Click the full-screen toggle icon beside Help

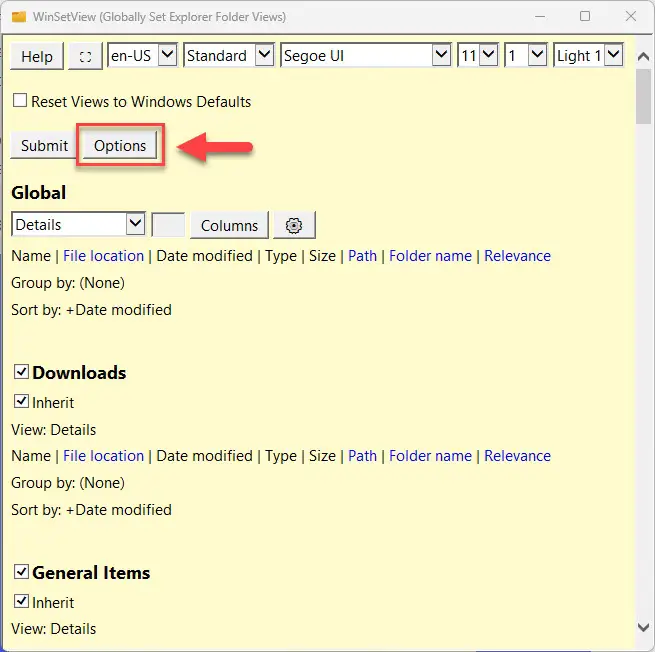pos(85,56)
